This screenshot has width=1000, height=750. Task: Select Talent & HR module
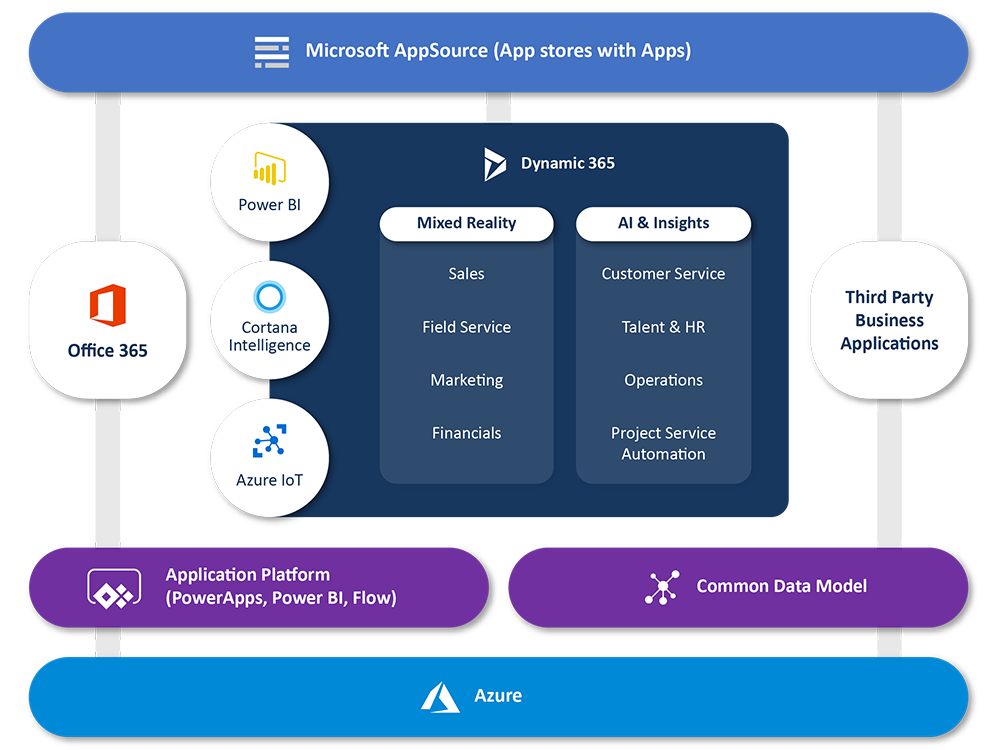[663, 327]
